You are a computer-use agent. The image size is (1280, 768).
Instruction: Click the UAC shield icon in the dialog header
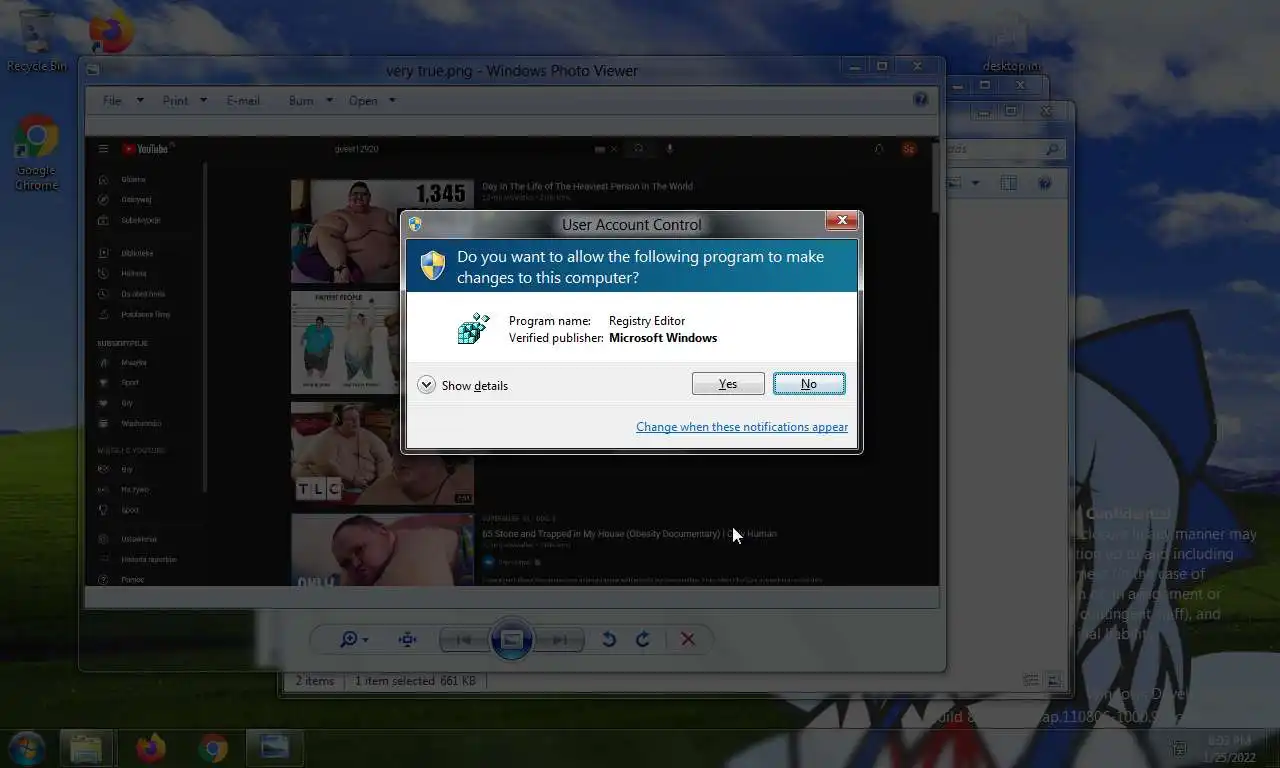pos(432,265)
